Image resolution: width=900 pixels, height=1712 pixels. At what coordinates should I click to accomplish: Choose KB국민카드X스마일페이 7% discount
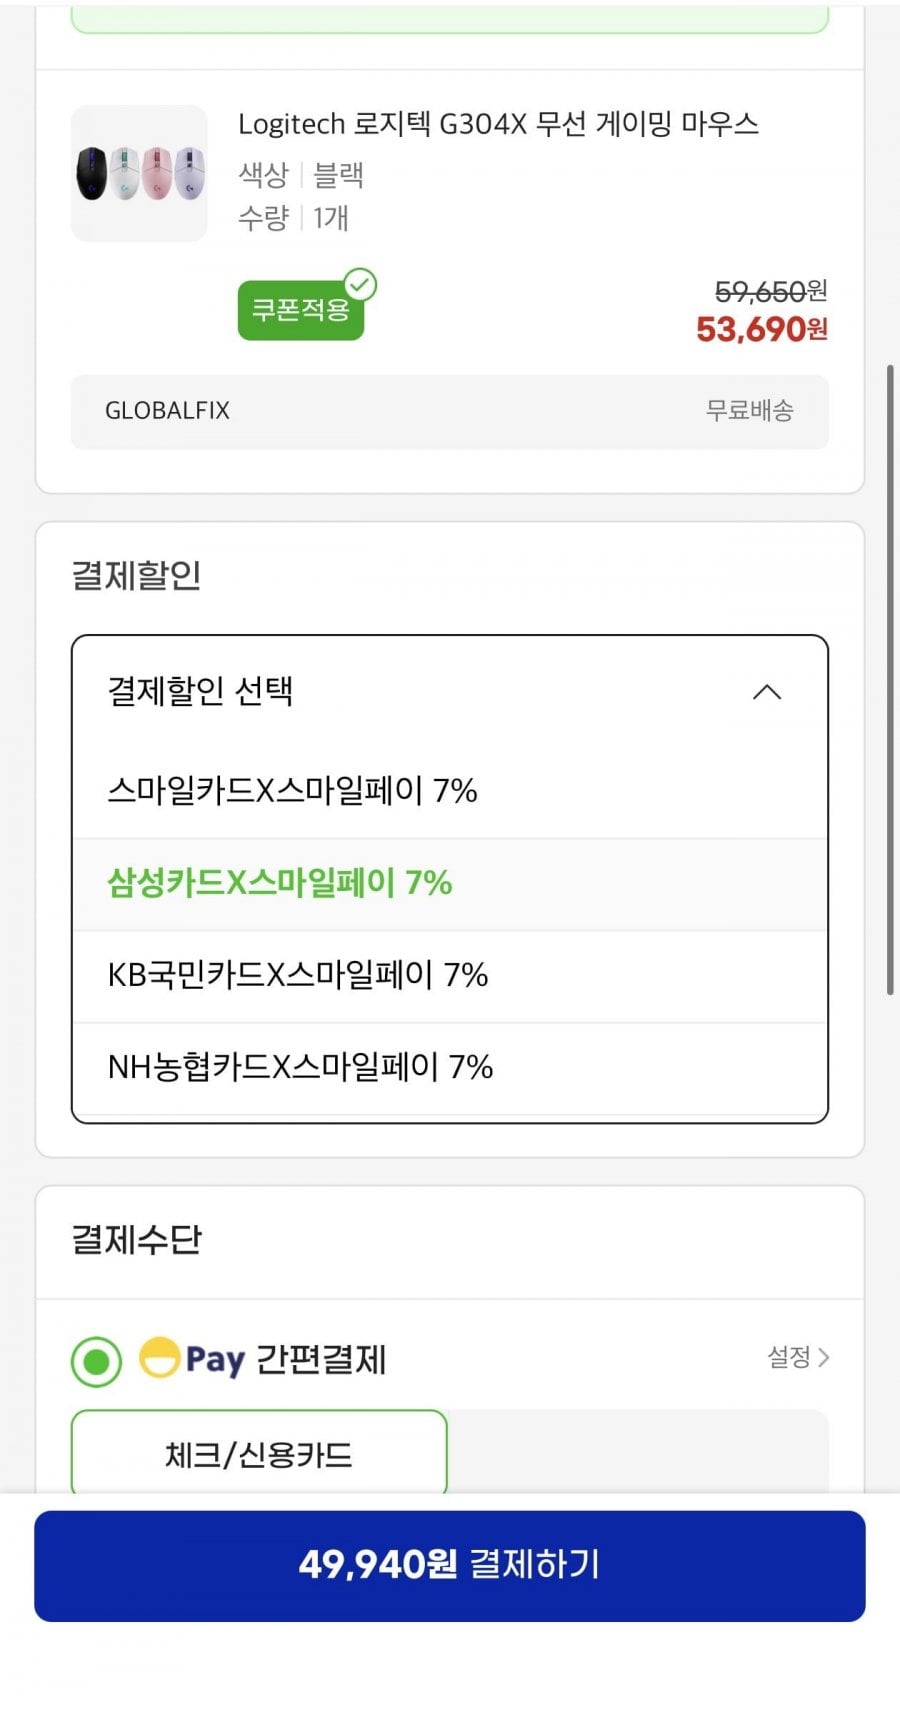297,975
